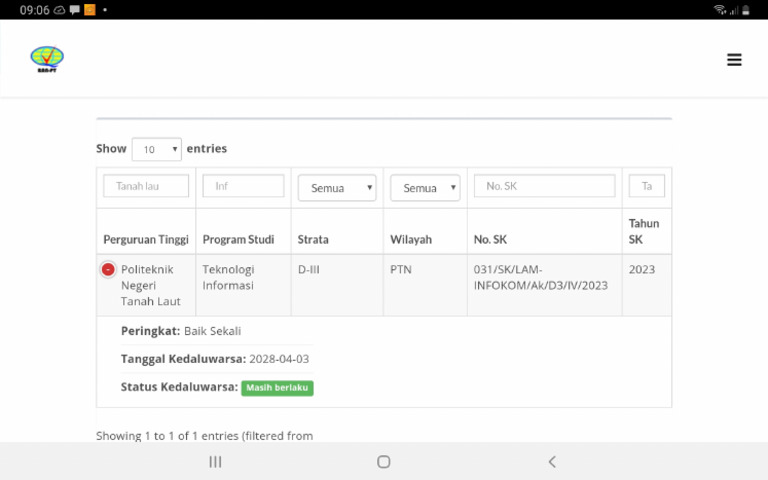768x480 pixels.
Task: Open the Strata filter dropdown
Action: point(337,188)
